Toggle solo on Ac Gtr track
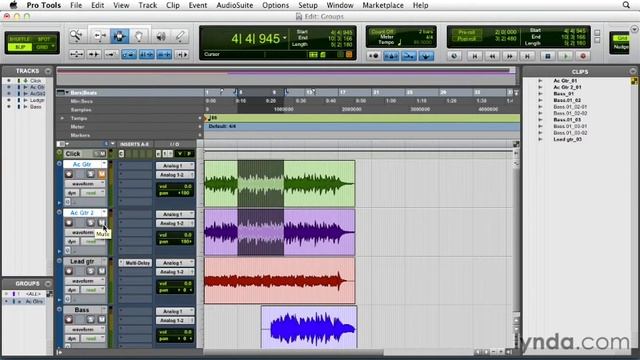The height and width of the screenshot is (360, 640). (91, 174)
